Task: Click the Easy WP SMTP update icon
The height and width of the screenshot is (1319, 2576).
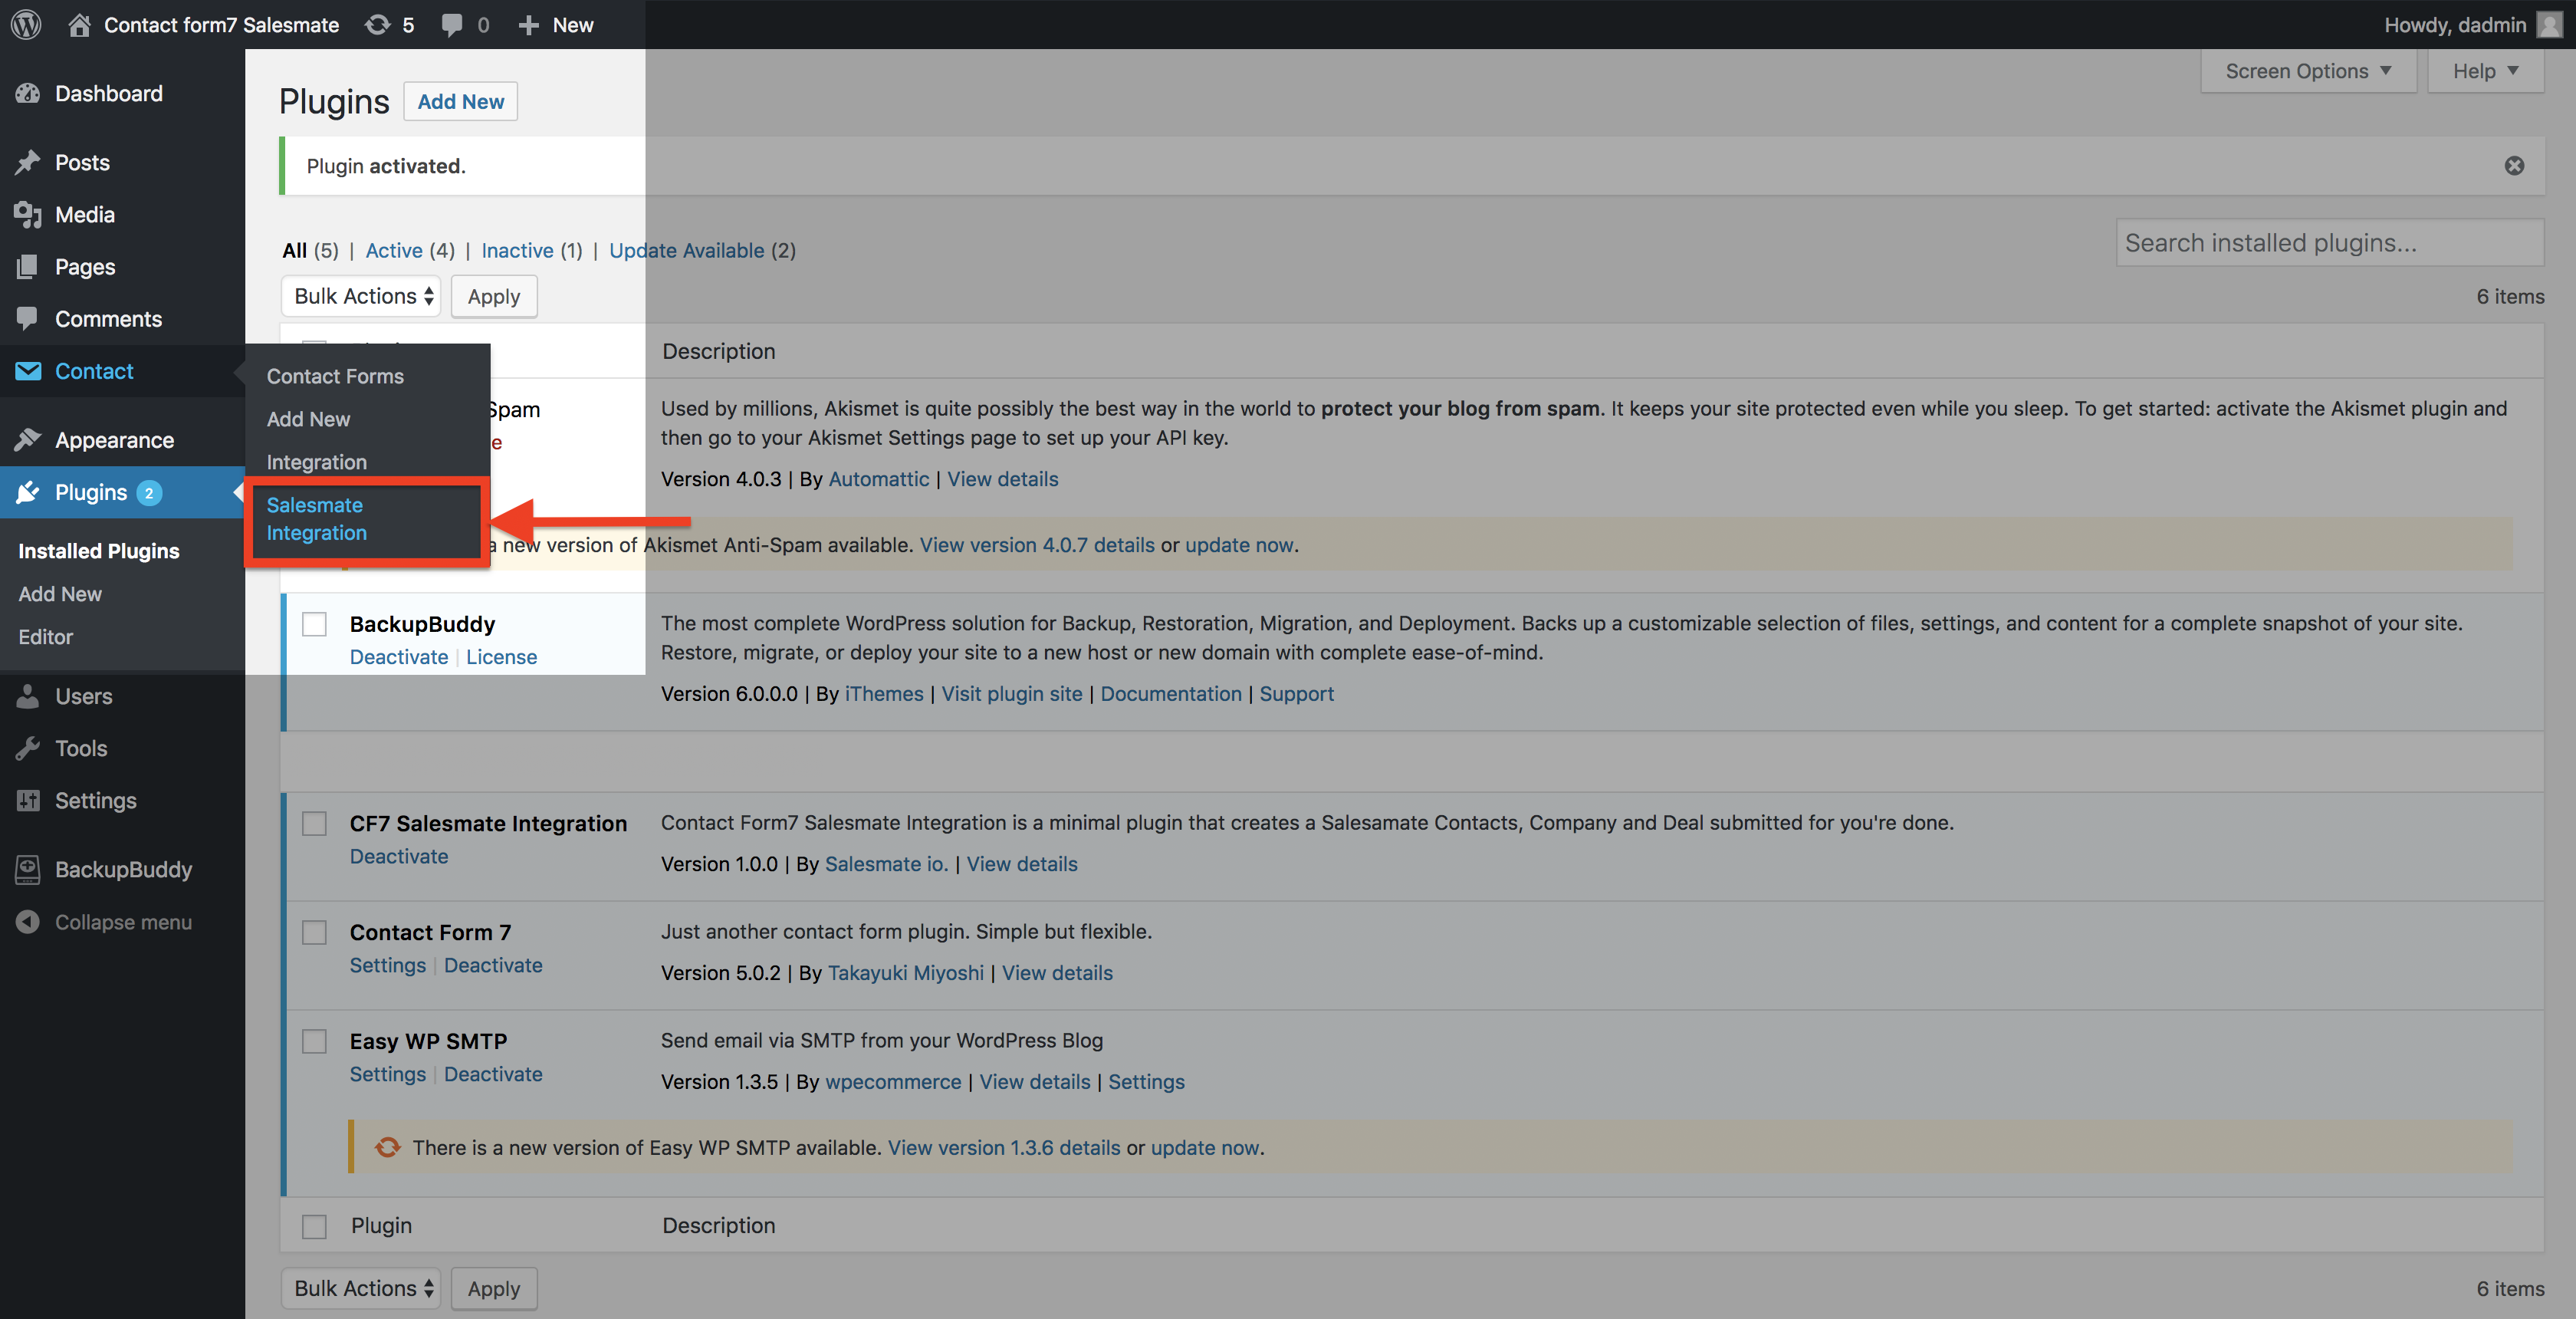Action: coord(387,1147)
